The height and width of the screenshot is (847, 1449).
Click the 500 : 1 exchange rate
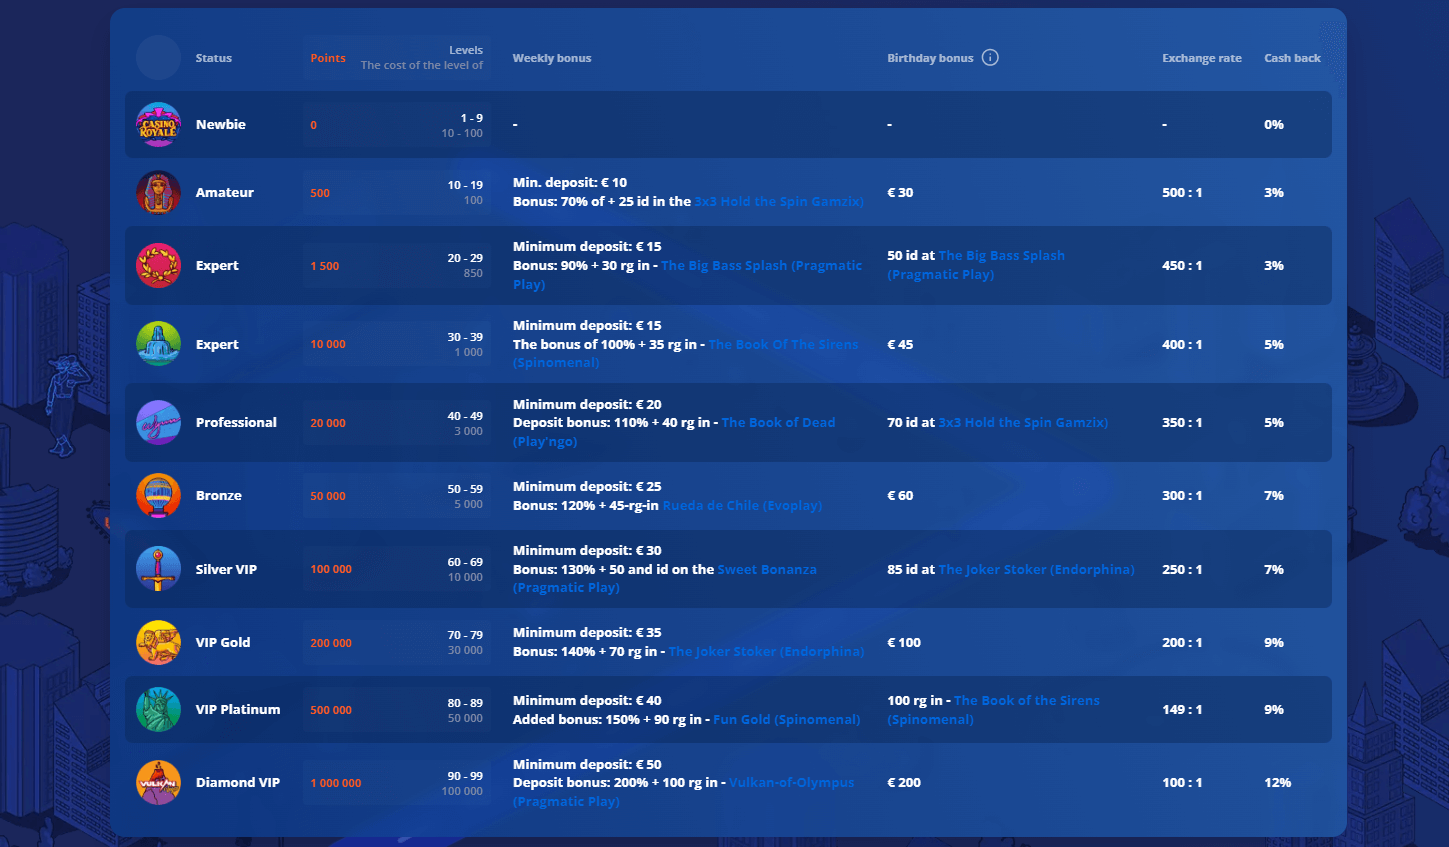(1182, 192)
